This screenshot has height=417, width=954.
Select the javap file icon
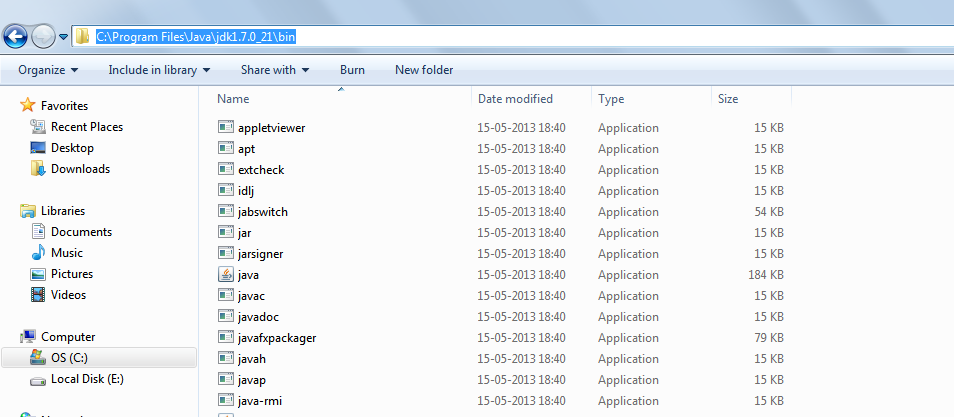[226, 379]
